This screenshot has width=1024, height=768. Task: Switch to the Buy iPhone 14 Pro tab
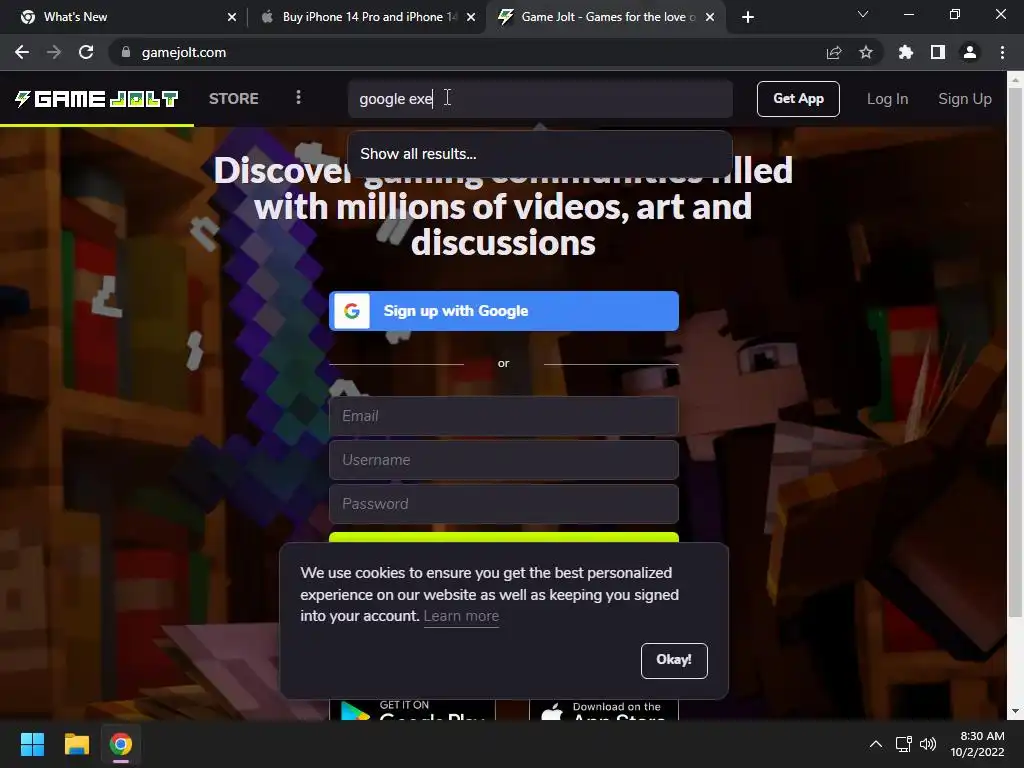[370, 17]
